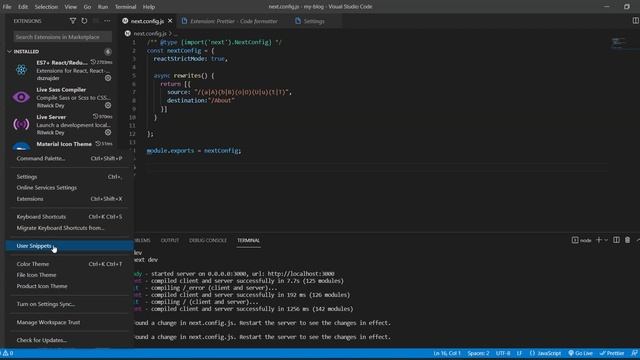Open the manage gear for Live Server

point(108,132)
